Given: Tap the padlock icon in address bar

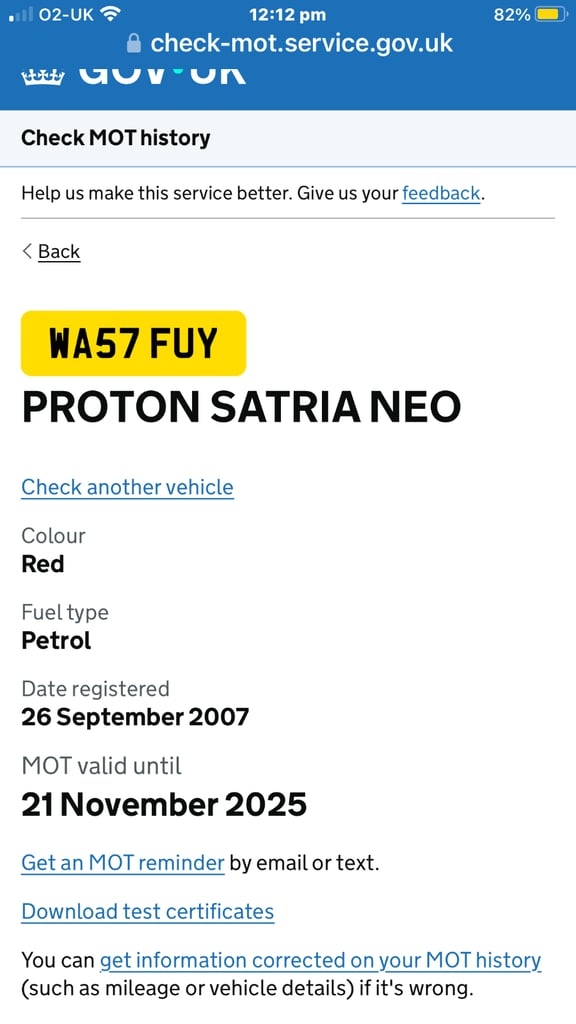Looking at the screenshot, I should [x=133, y=44].
